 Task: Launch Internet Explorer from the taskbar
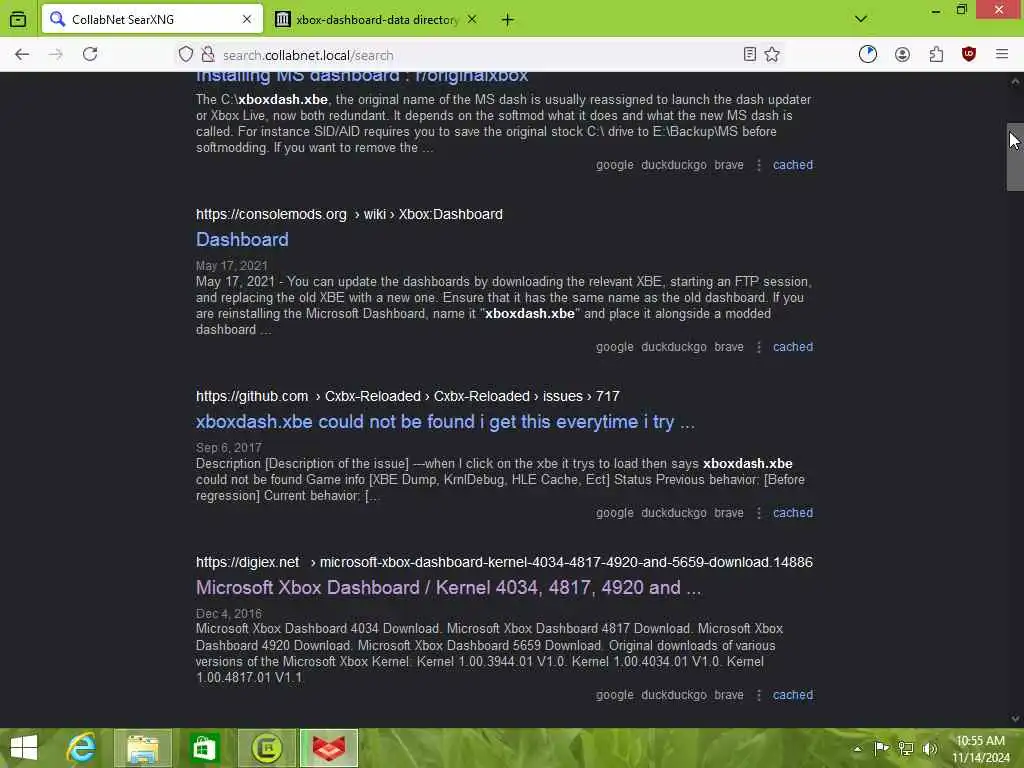tap(81, 748)
